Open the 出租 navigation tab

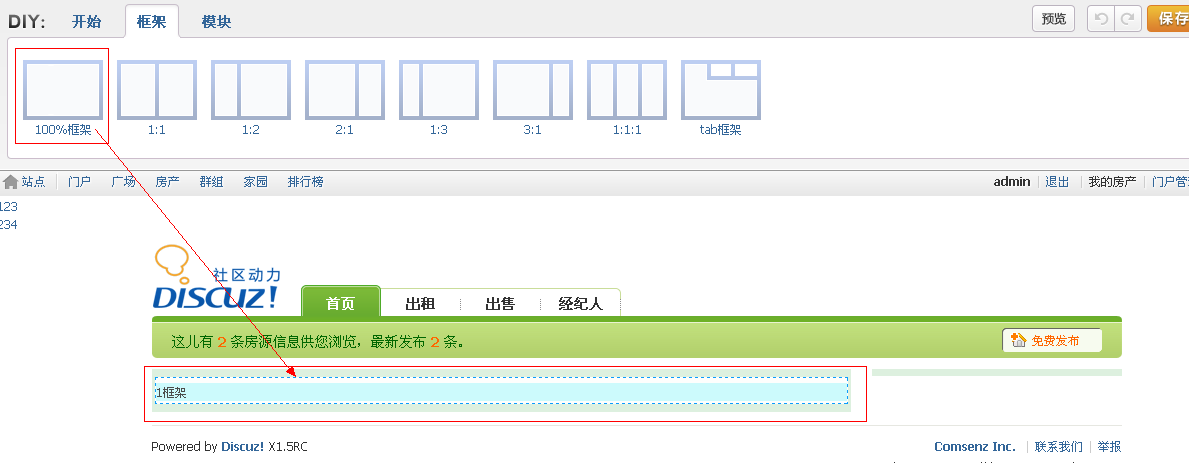420,303
